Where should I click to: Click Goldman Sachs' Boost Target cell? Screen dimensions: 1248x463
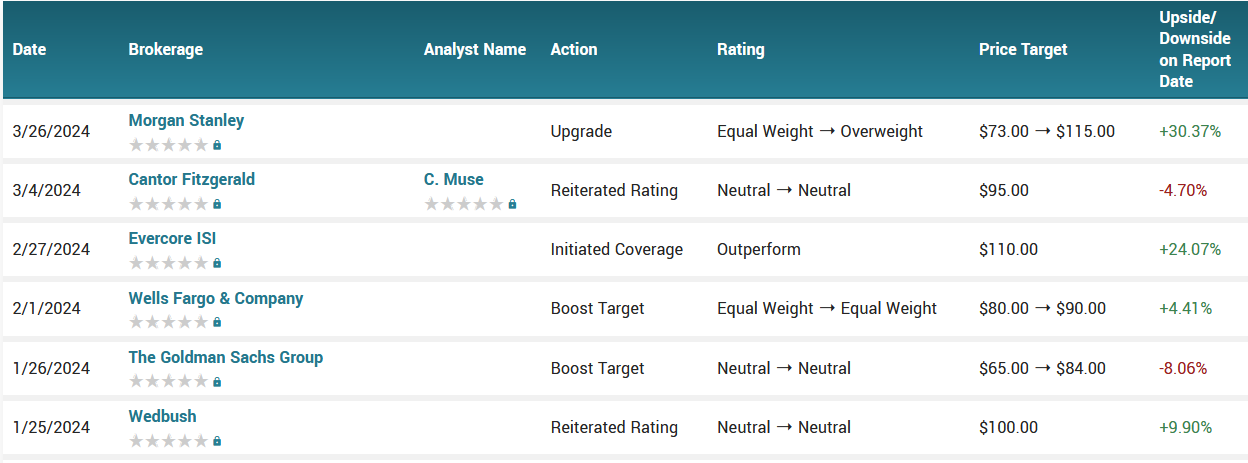click(x=598, y=367)
